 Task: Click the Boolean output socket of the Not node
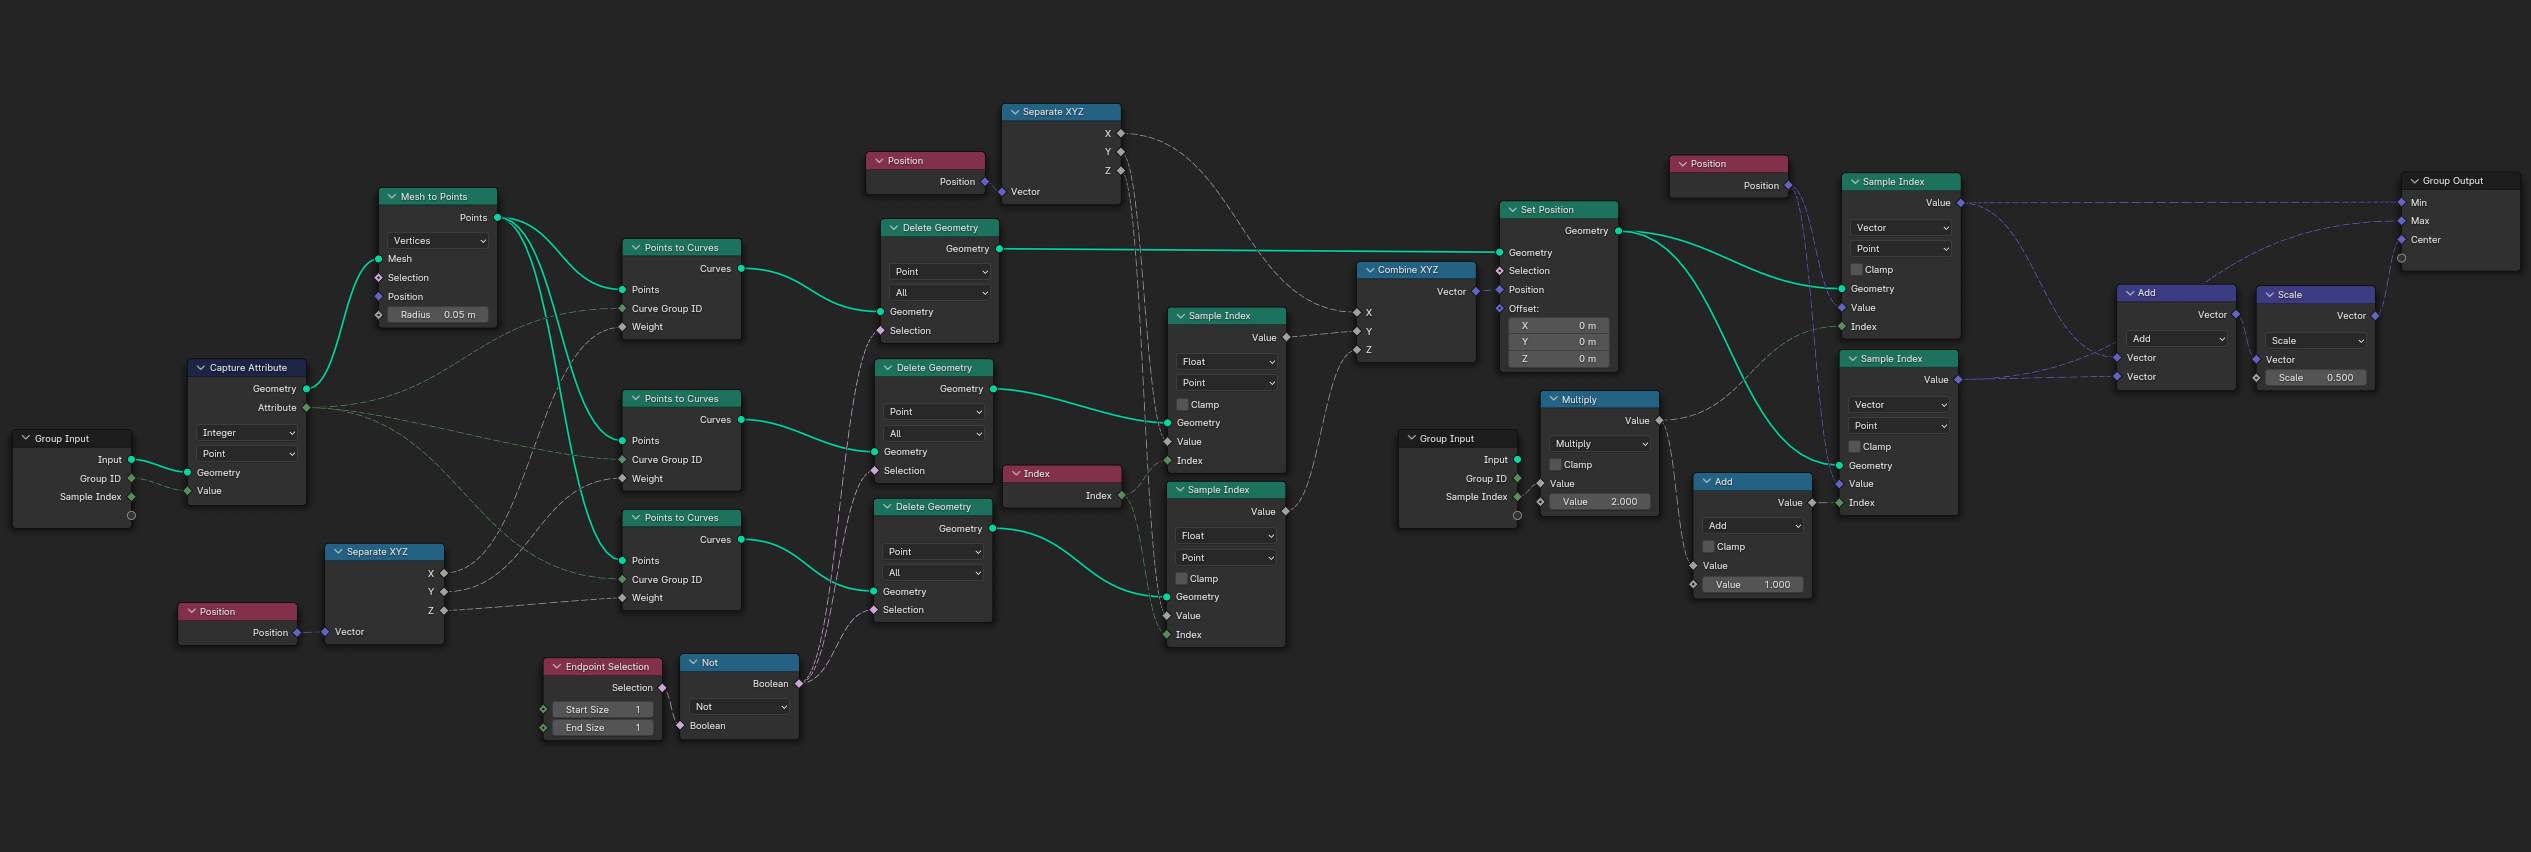pyautogui.click(x=799, y=684)
